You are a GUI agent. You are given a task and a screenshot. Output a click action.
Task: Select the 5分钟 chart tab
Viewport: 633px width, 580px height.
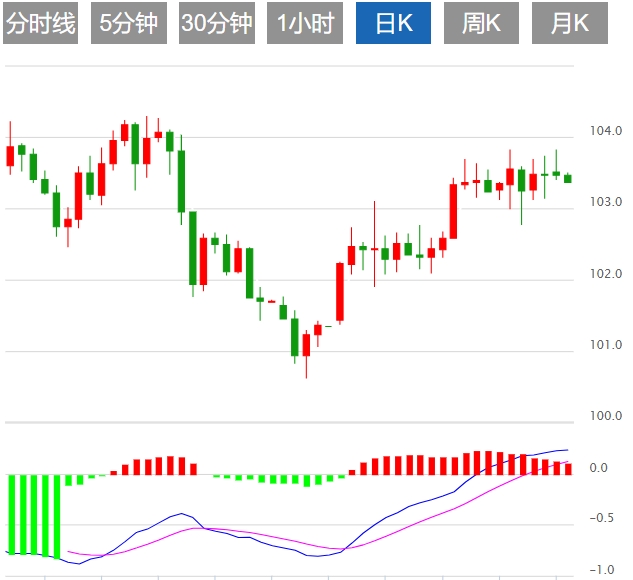[x=129, y=24]
